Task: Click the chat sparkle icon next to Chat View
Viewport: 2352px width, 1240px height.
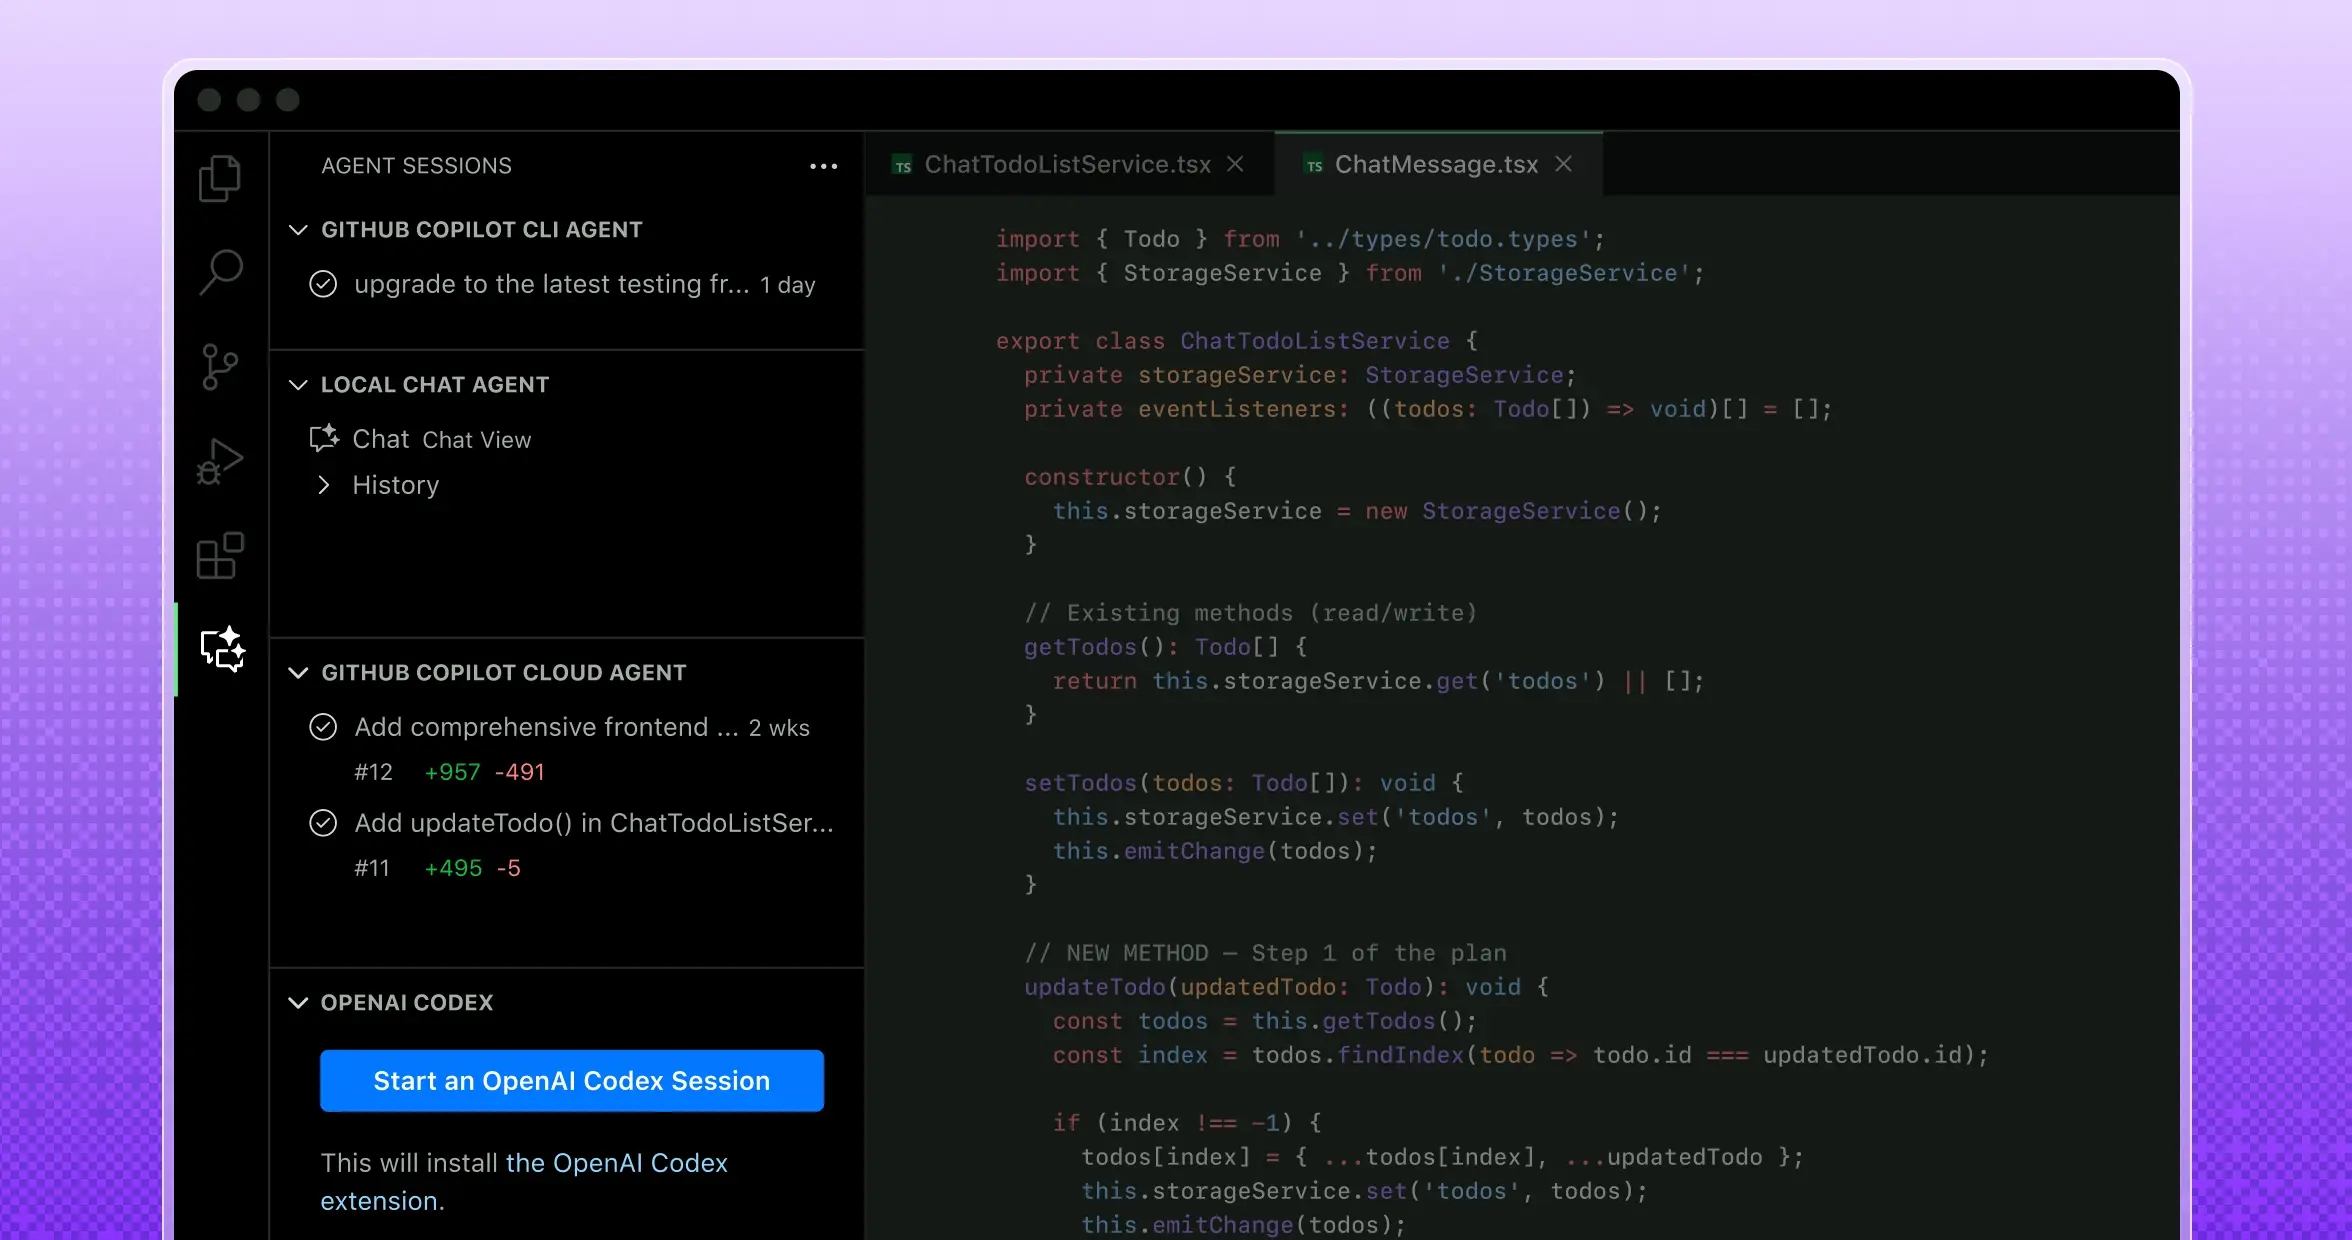Action: click(x=324, y=438)
